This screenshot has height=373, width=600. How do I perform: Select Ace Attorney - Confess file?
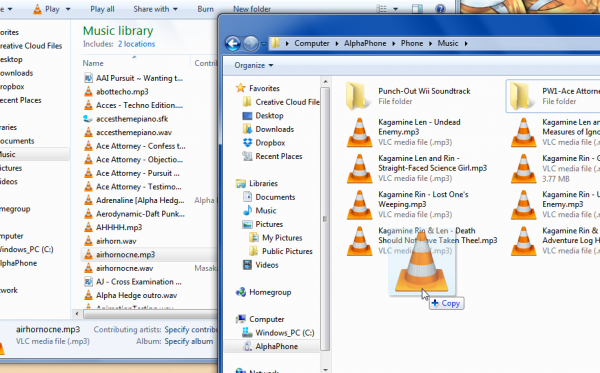pyautogui.click(x=134, y=146)
